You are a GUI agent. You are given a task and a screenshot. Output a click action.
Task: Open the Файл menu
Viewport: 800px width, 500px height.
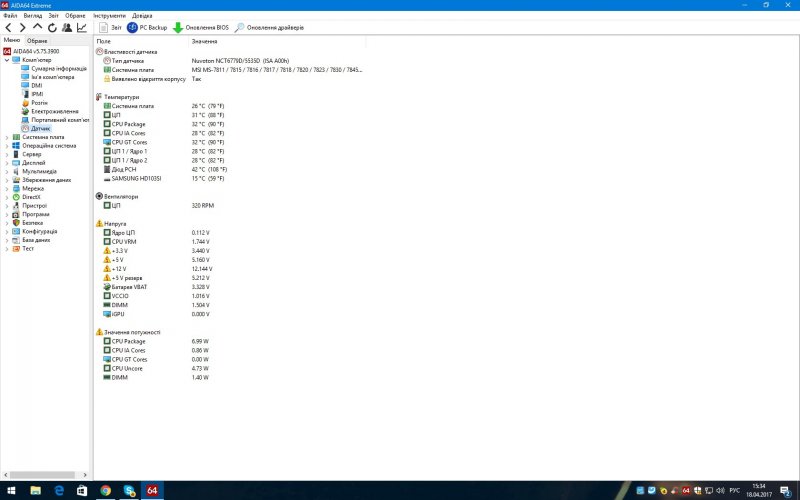coord(10,16)
